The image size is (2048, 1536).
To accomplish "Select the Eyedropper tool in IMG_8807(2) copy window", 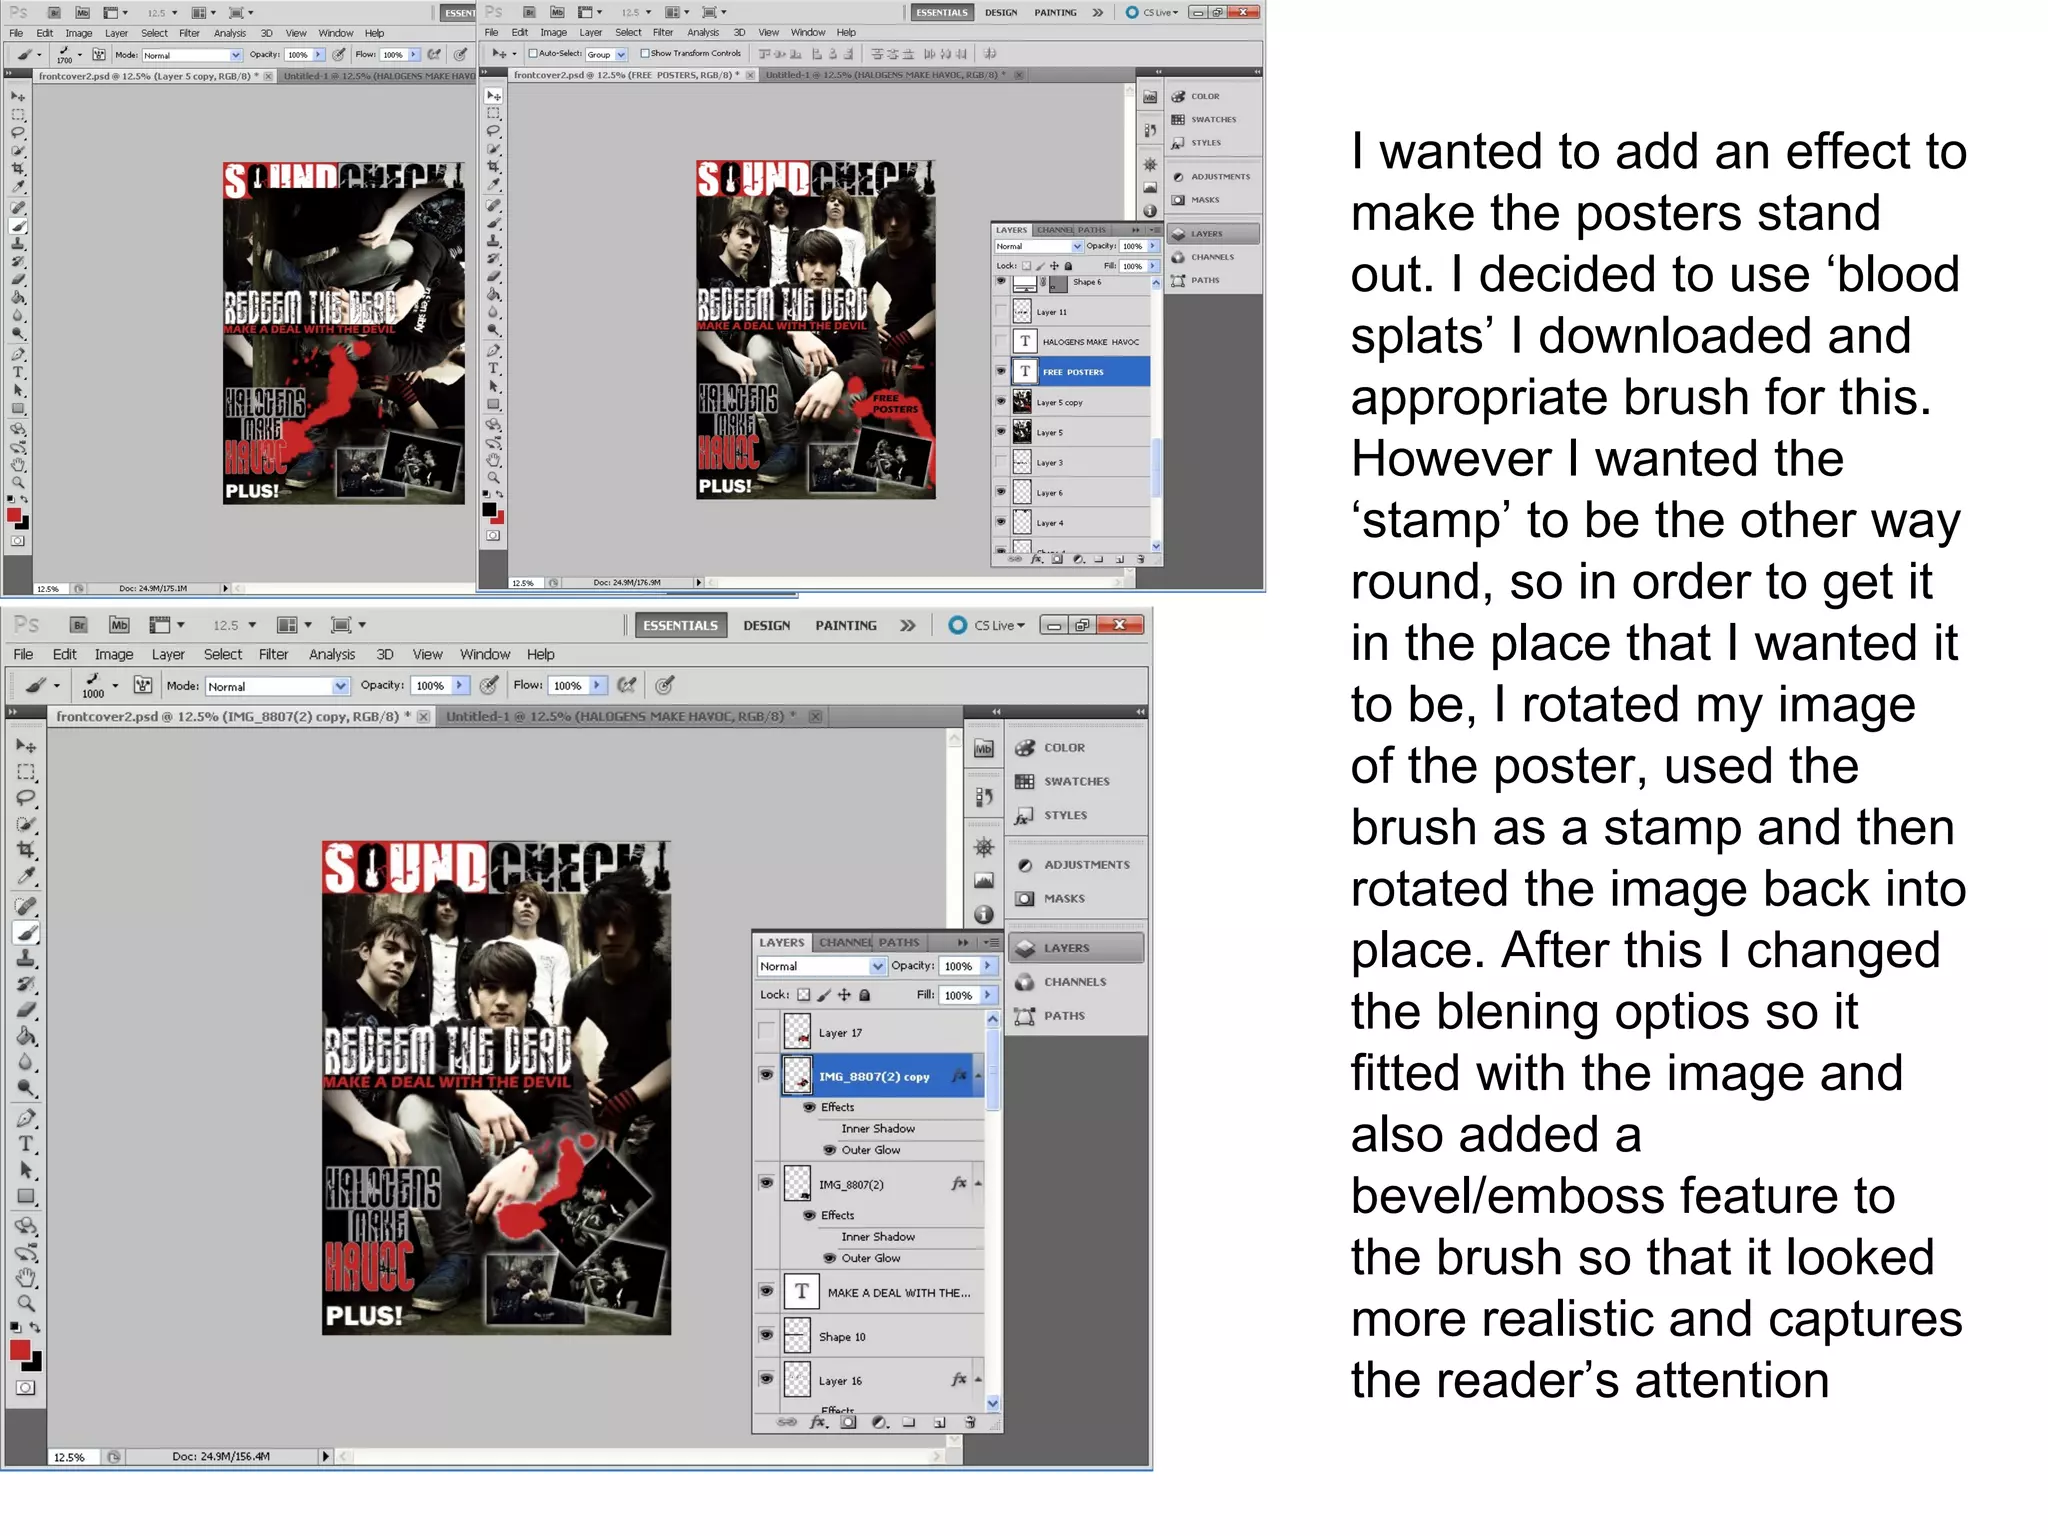I will 26,876.
